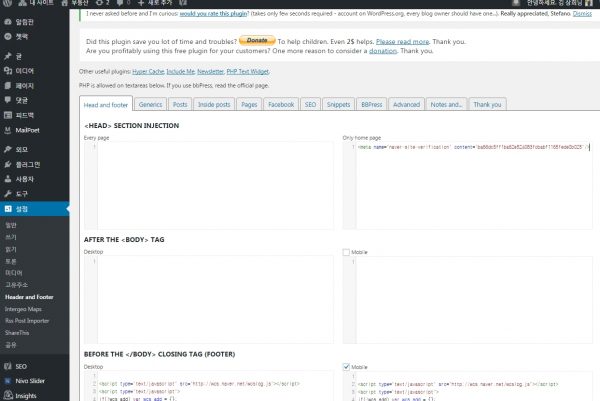This screenshot has width=600, height=401.
Task: Click the footer Mobile code editor
Action: tap(468, 386)
